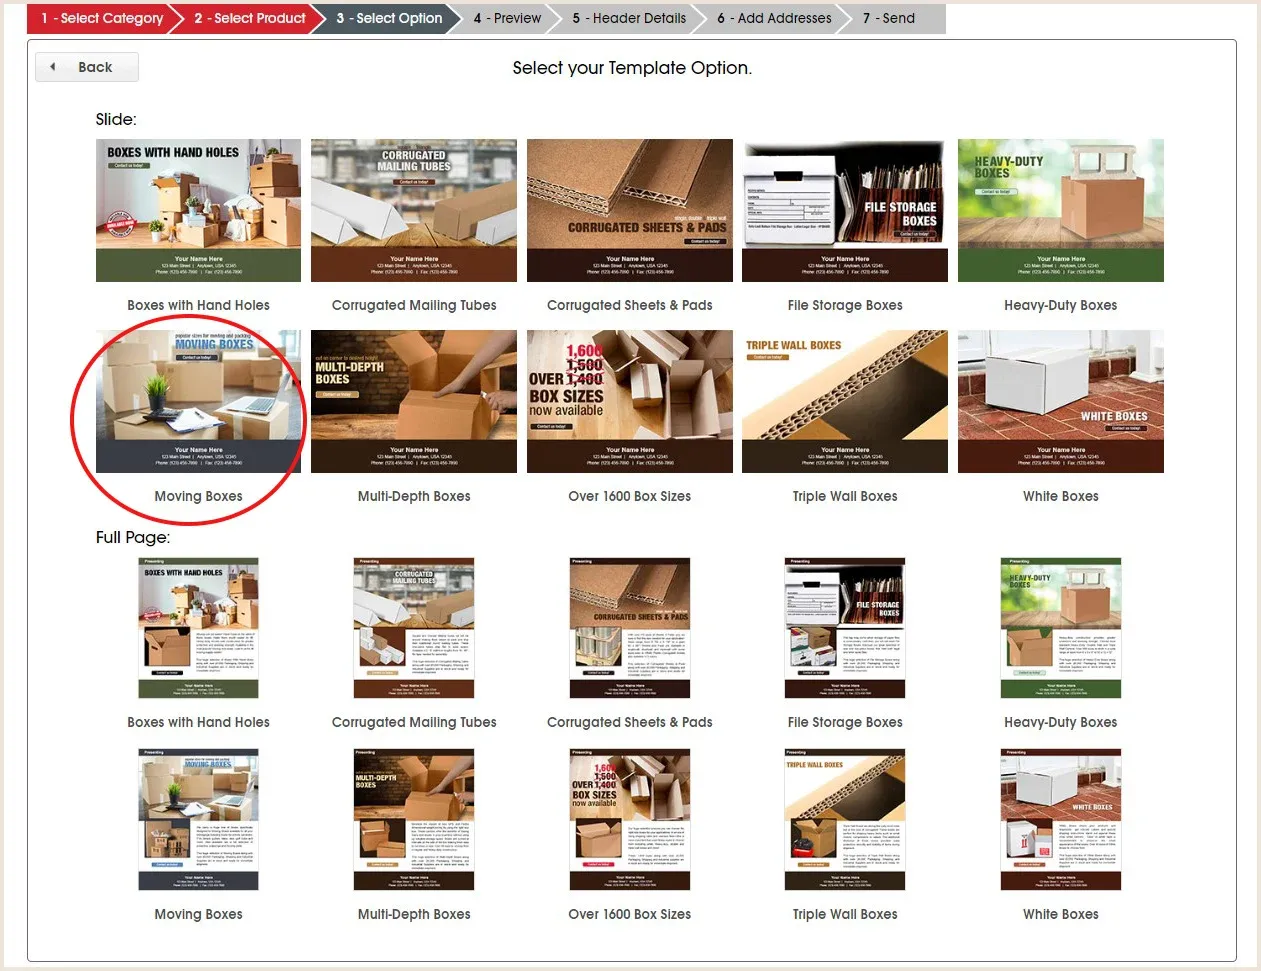Click the 'Moving Boxes' caption under Full Page
Screen dimensions: 1261x971
click(x=198, y=914)
